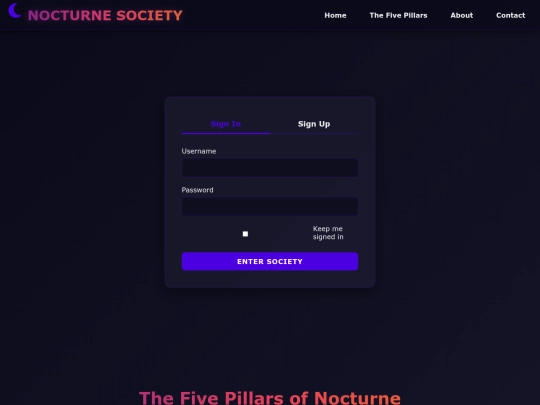Click the purple crescent moon logo icon

point(14,10)
